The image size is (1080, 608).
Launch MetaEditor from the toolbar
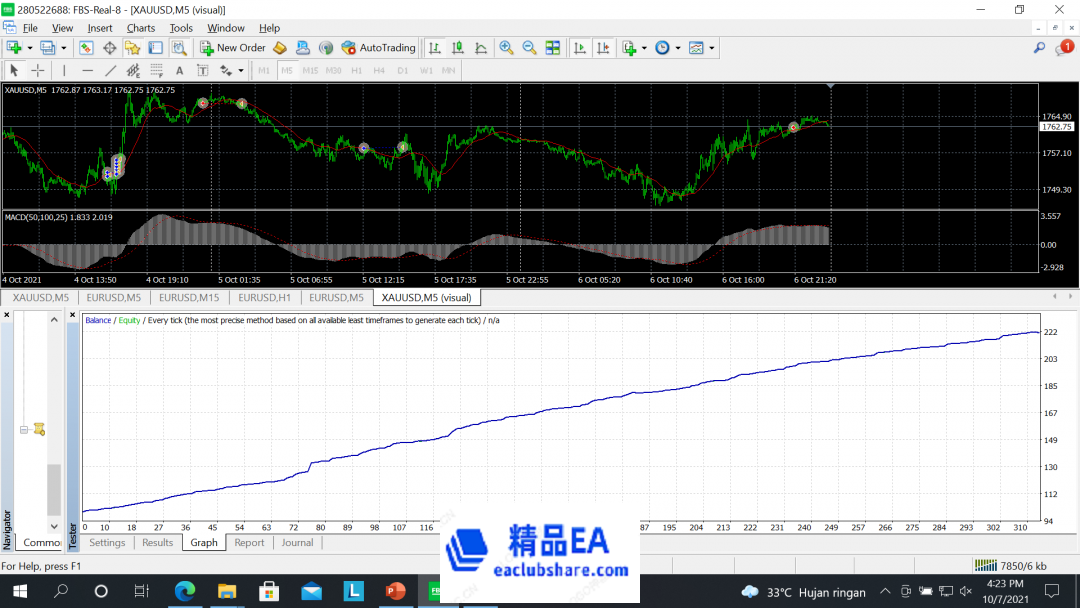click(280, 48)
